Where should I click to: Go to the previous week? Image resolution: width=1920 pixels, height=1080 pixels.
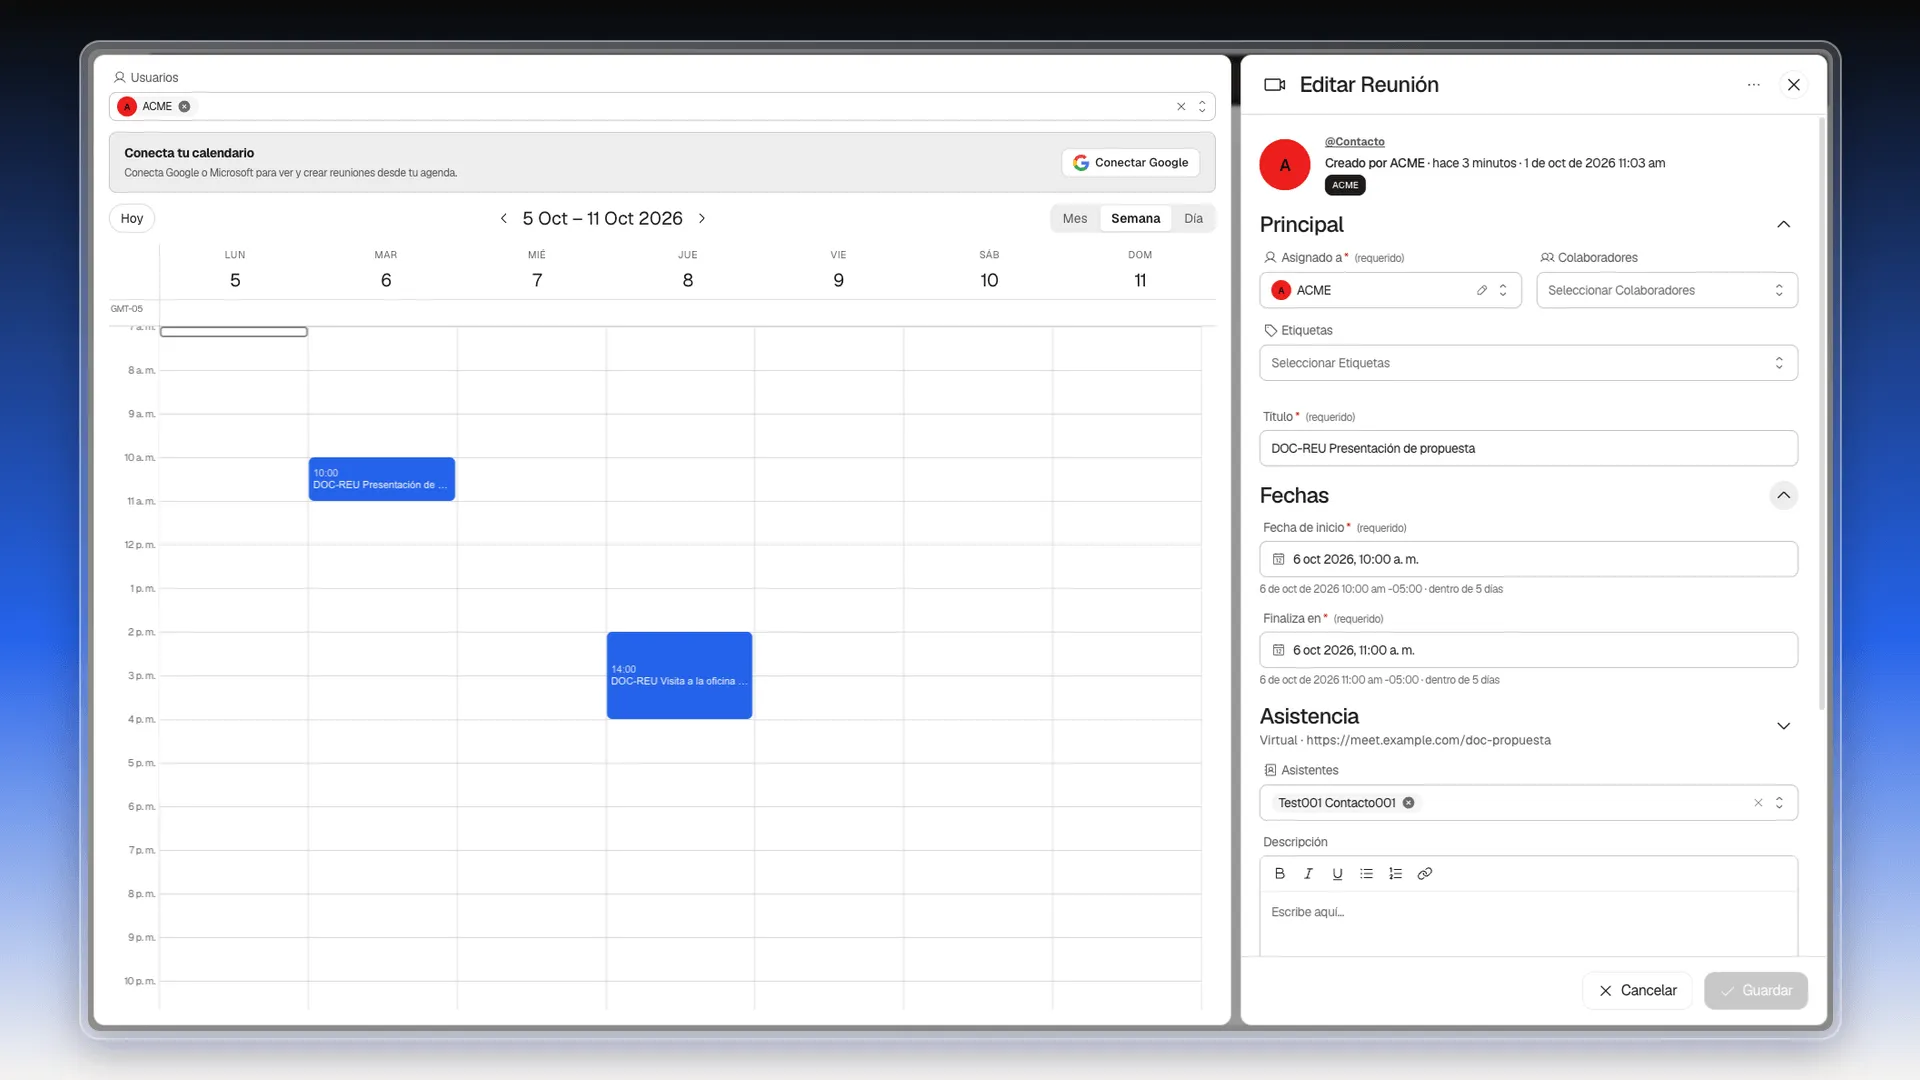(503, 218)
